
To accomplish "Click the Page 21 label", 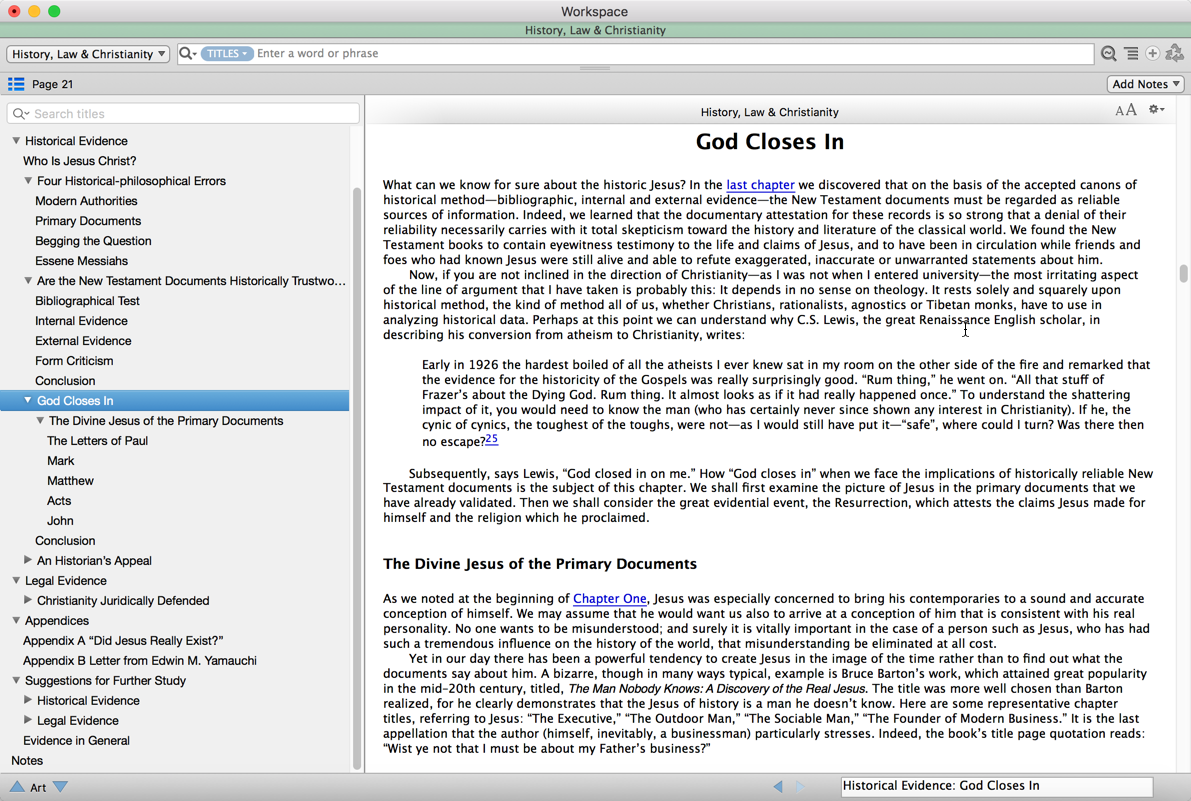I will coord(52,84).
